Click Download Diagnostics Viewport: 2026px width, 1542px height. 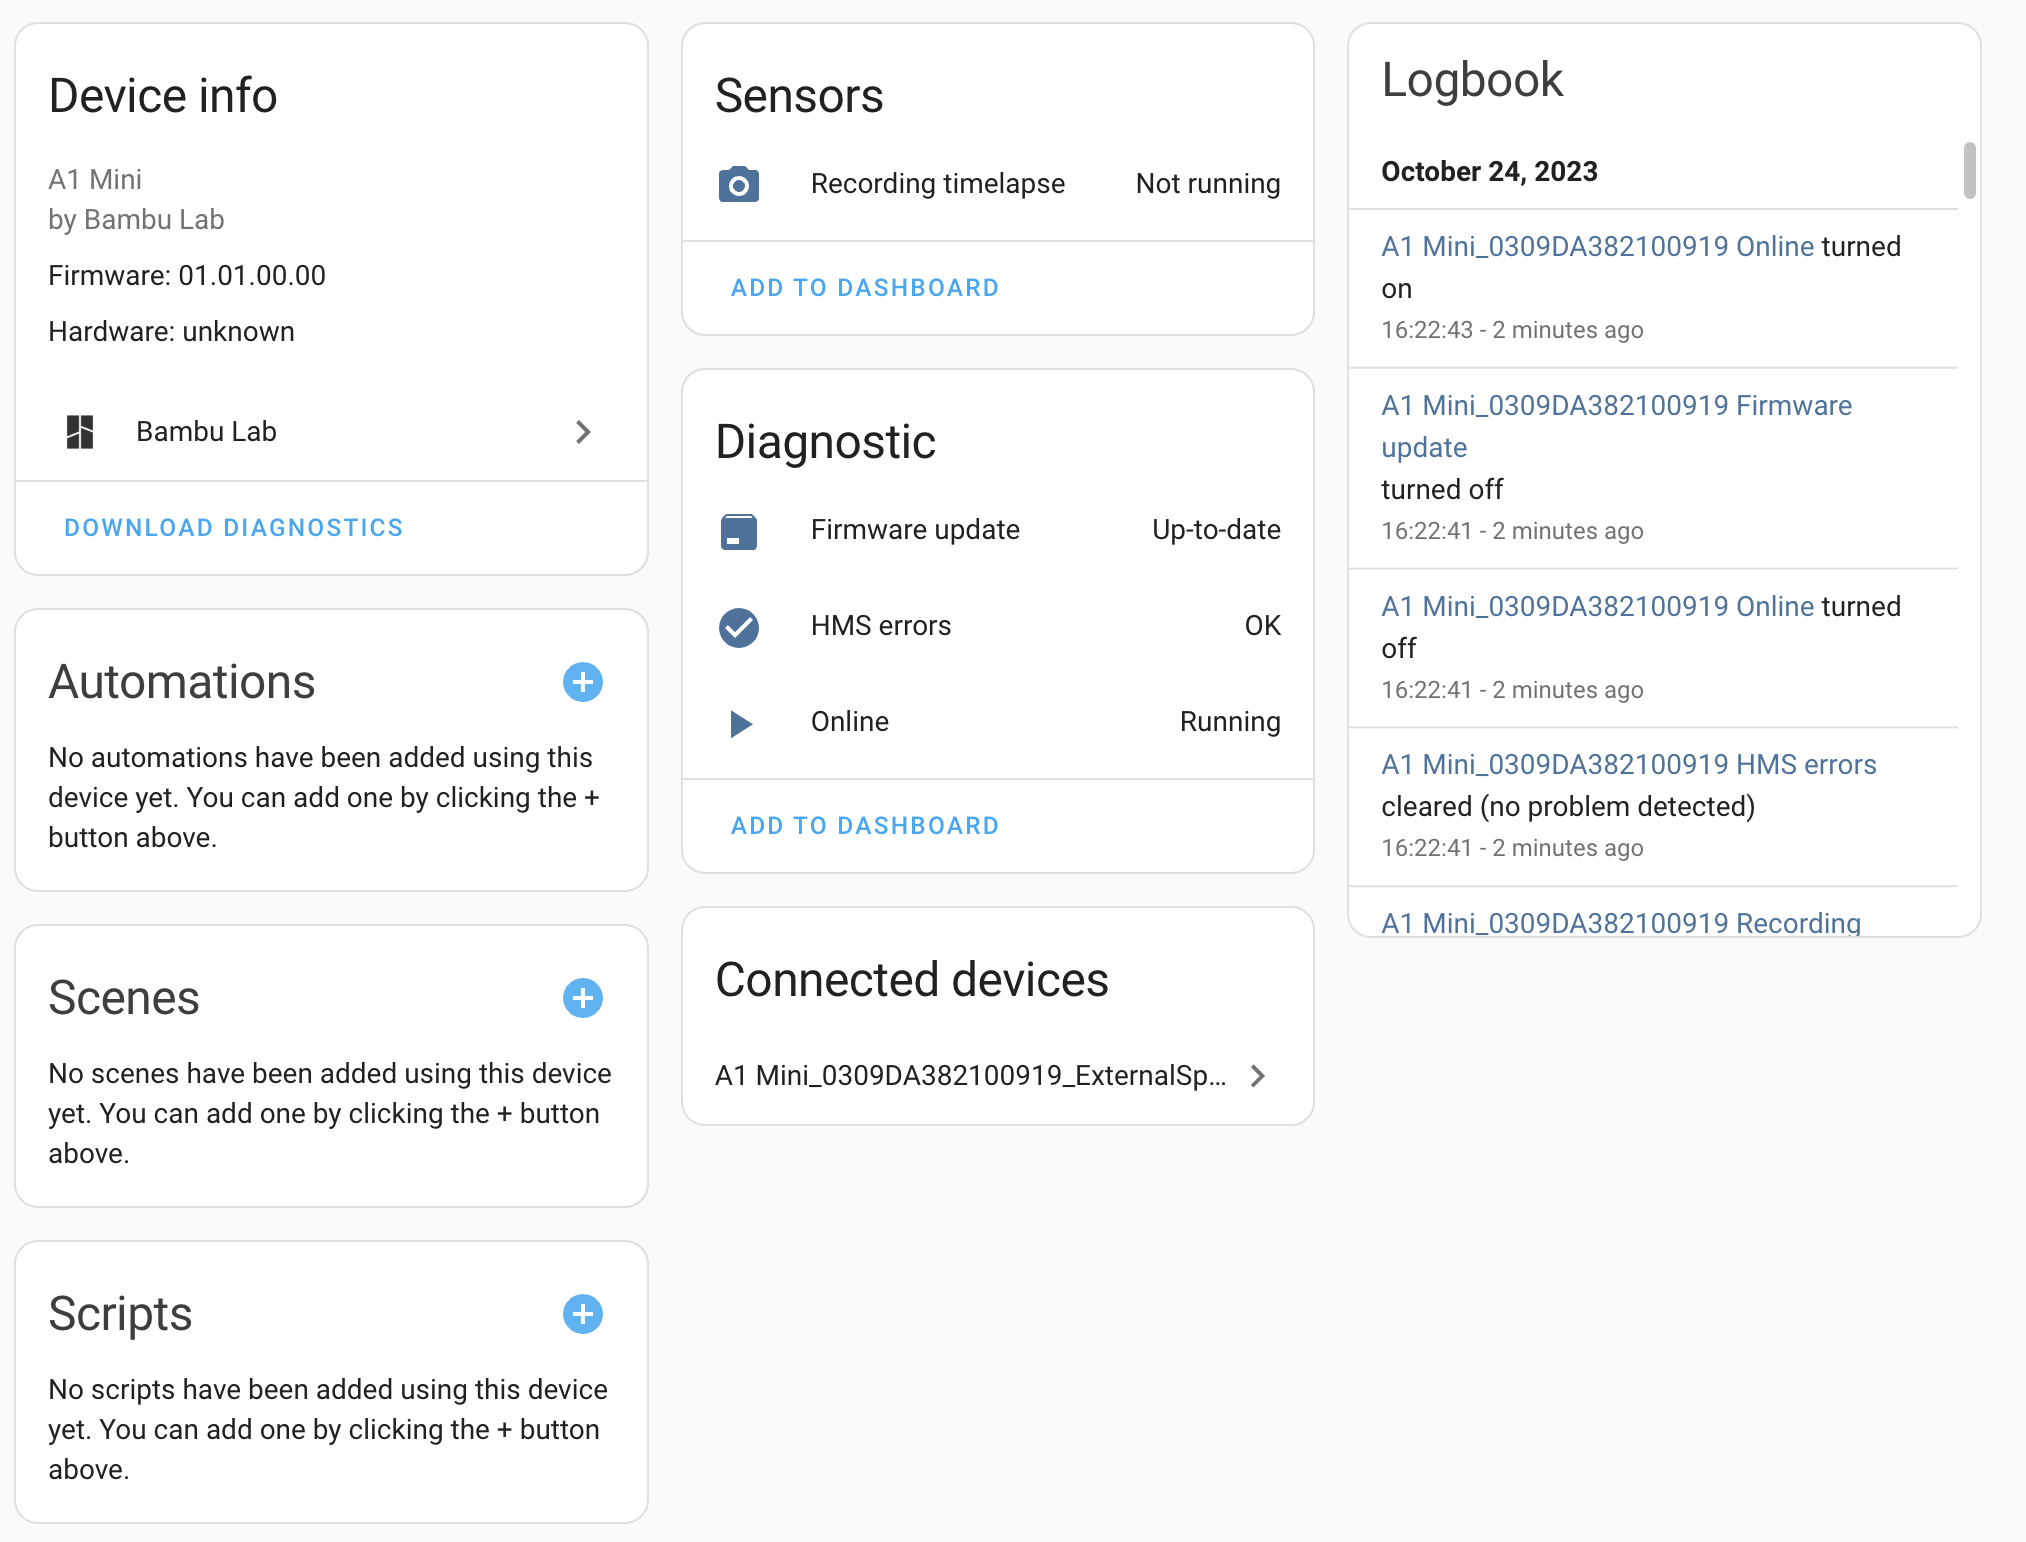point(233,527)
